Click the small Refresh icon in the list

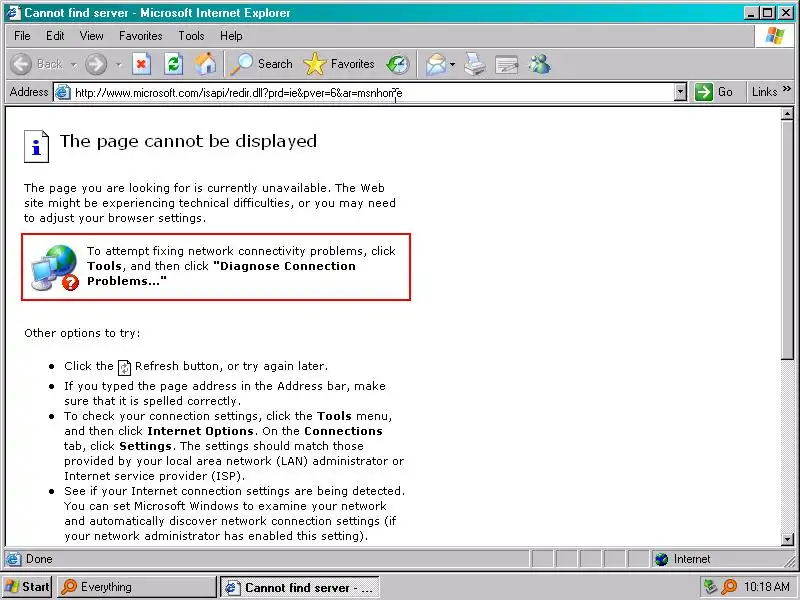124,367
